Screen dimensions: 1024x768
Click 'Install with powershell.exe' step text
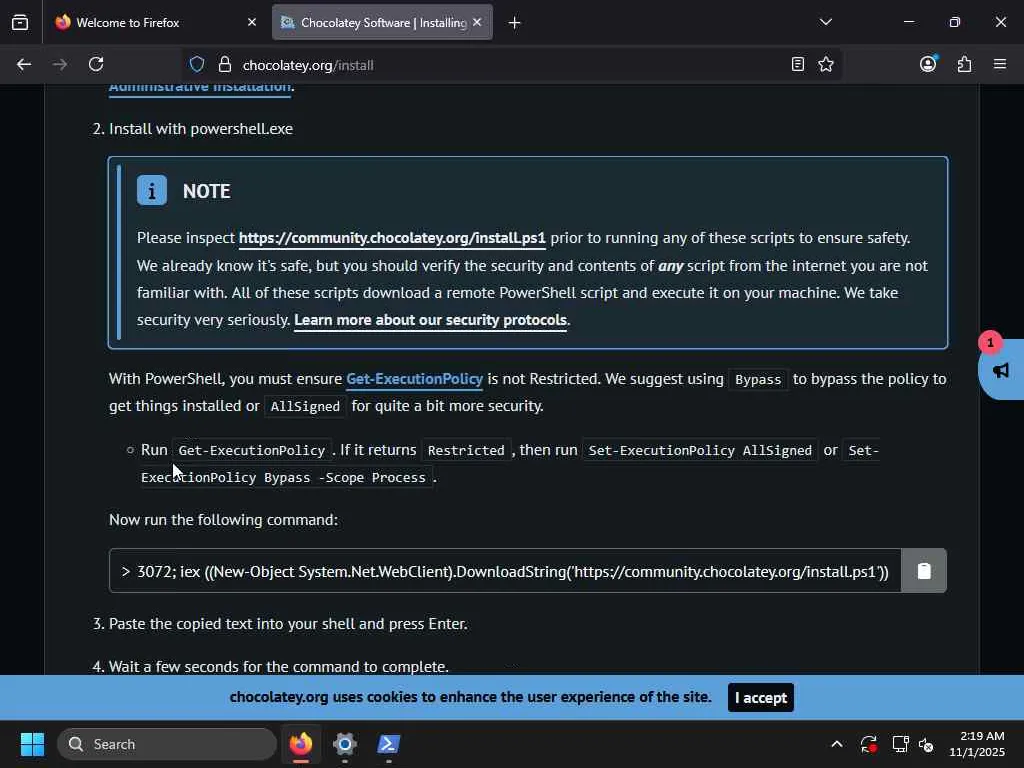tap(200, 129)
